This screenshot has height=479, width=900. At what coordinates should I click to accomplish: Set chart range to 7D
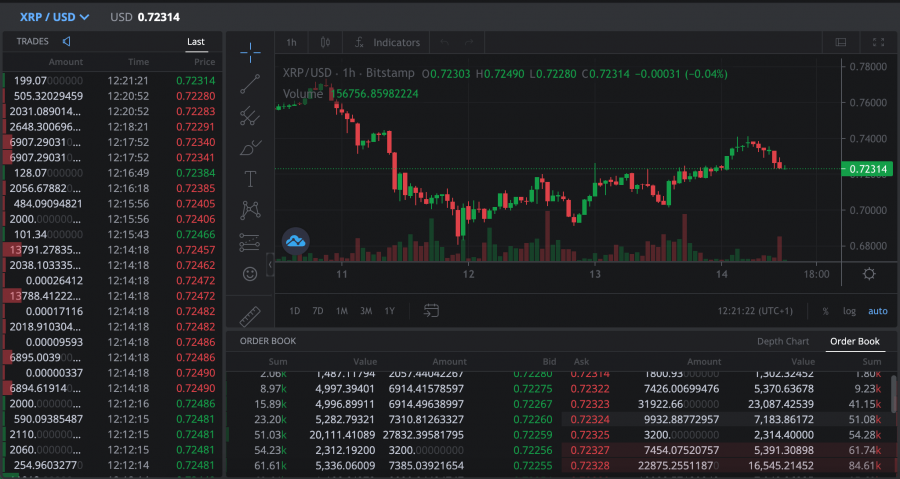[318, 311]
